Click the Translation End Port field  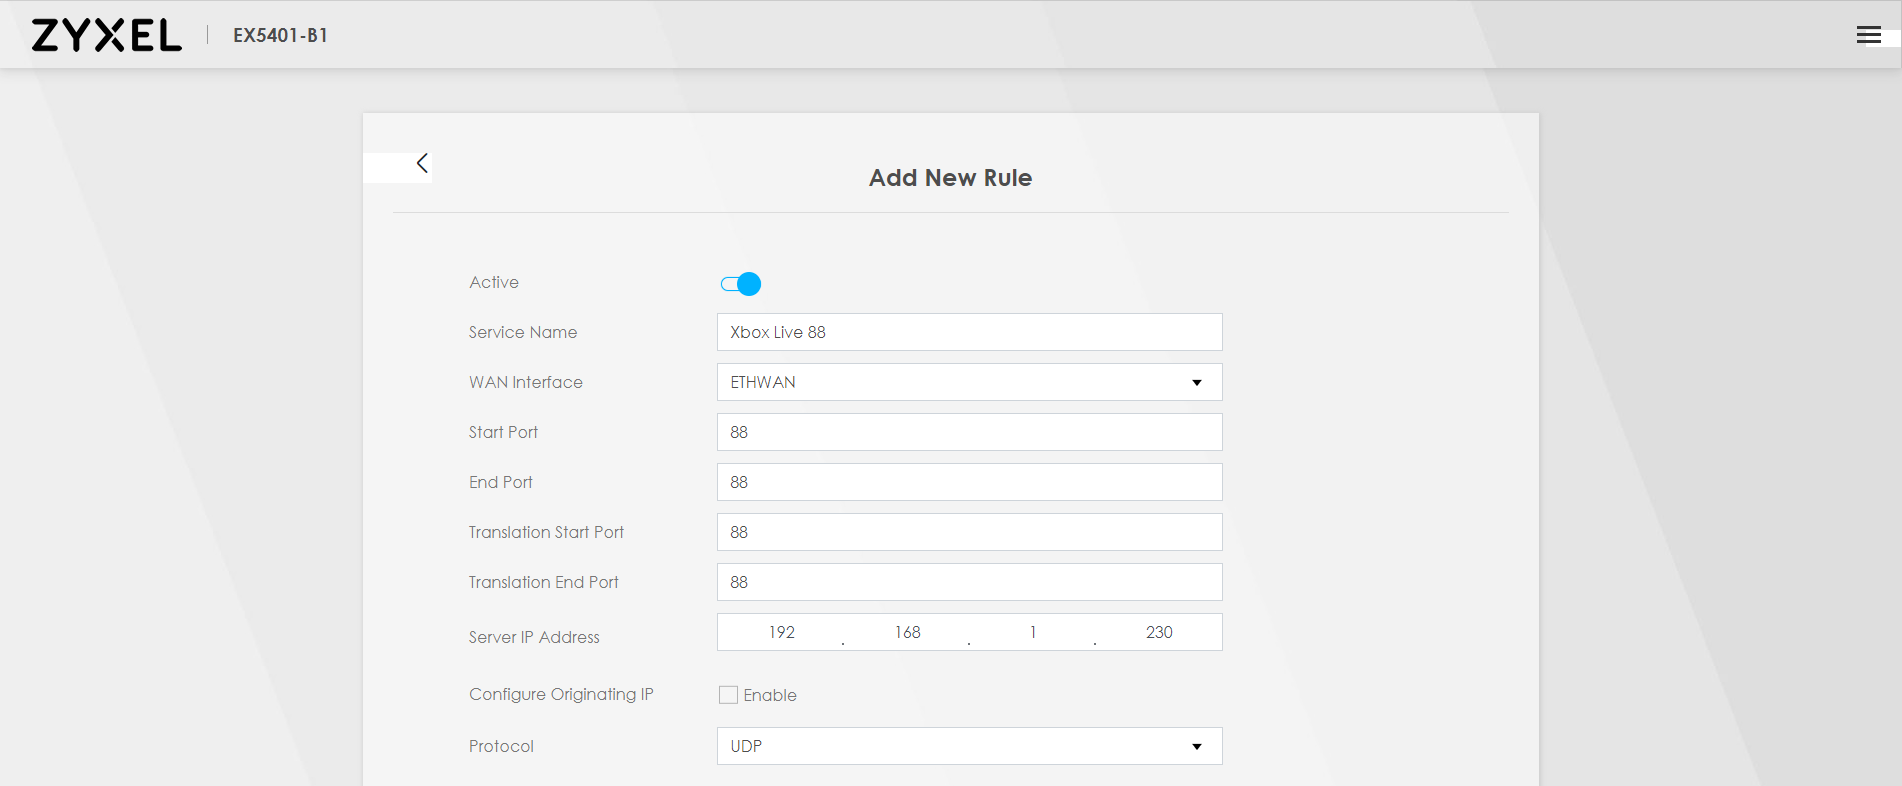click(968, 582)
